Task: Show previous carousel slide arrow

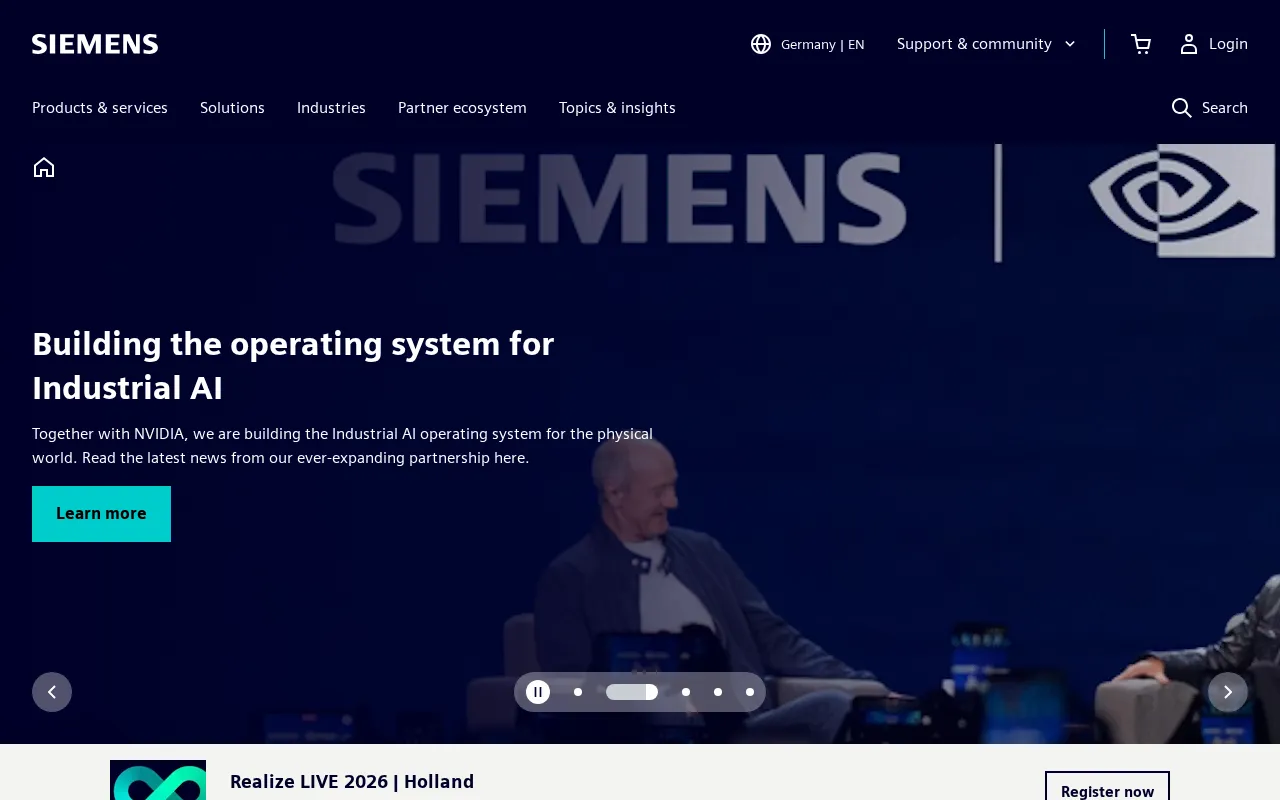Action: click(52, 692)
